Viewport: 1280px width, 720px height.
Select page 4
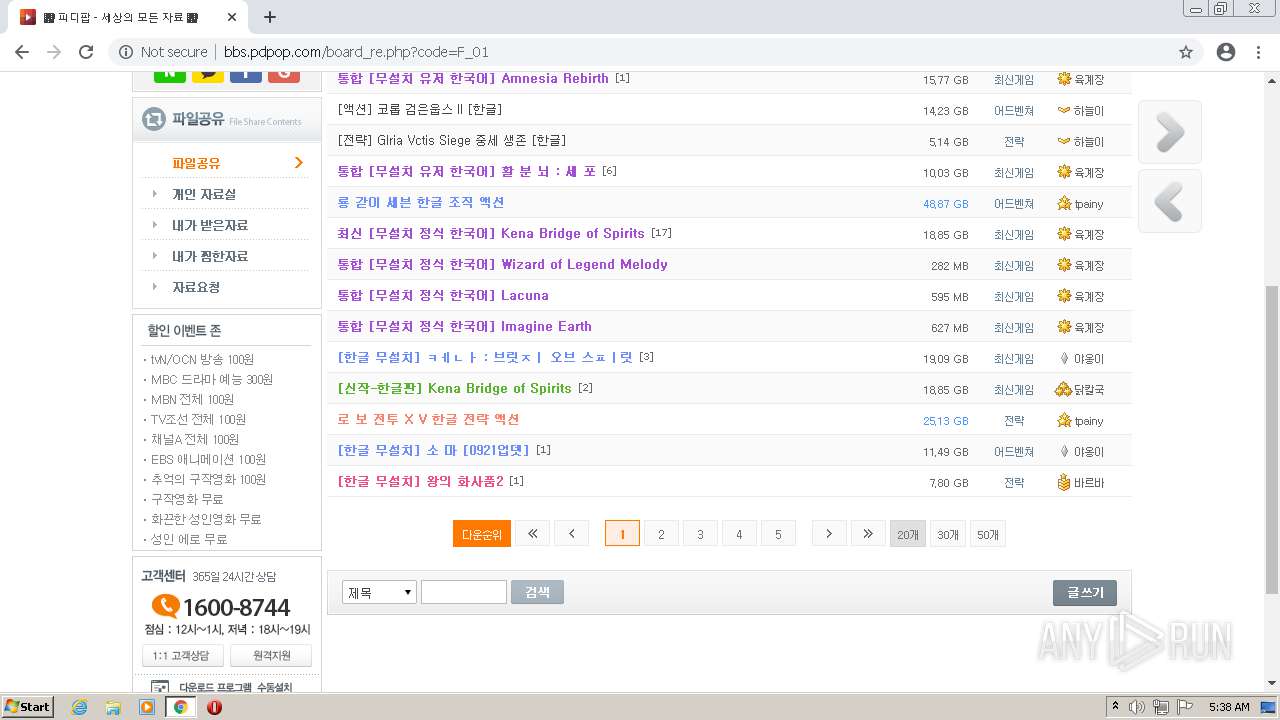tap(739, 534)
